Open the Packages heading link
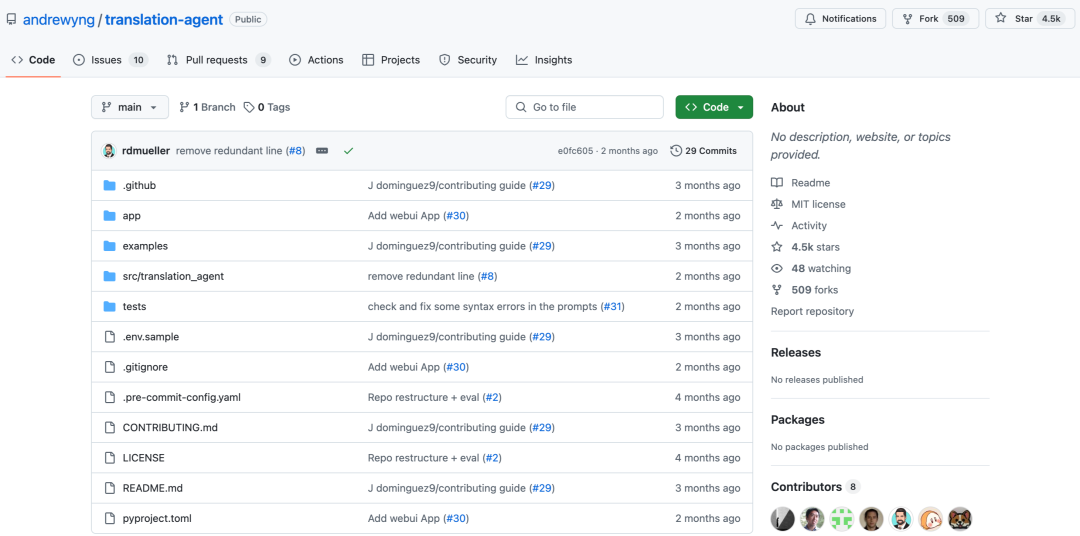The width and height of the screenshot is (1080, 536). (x=798, y=420)
